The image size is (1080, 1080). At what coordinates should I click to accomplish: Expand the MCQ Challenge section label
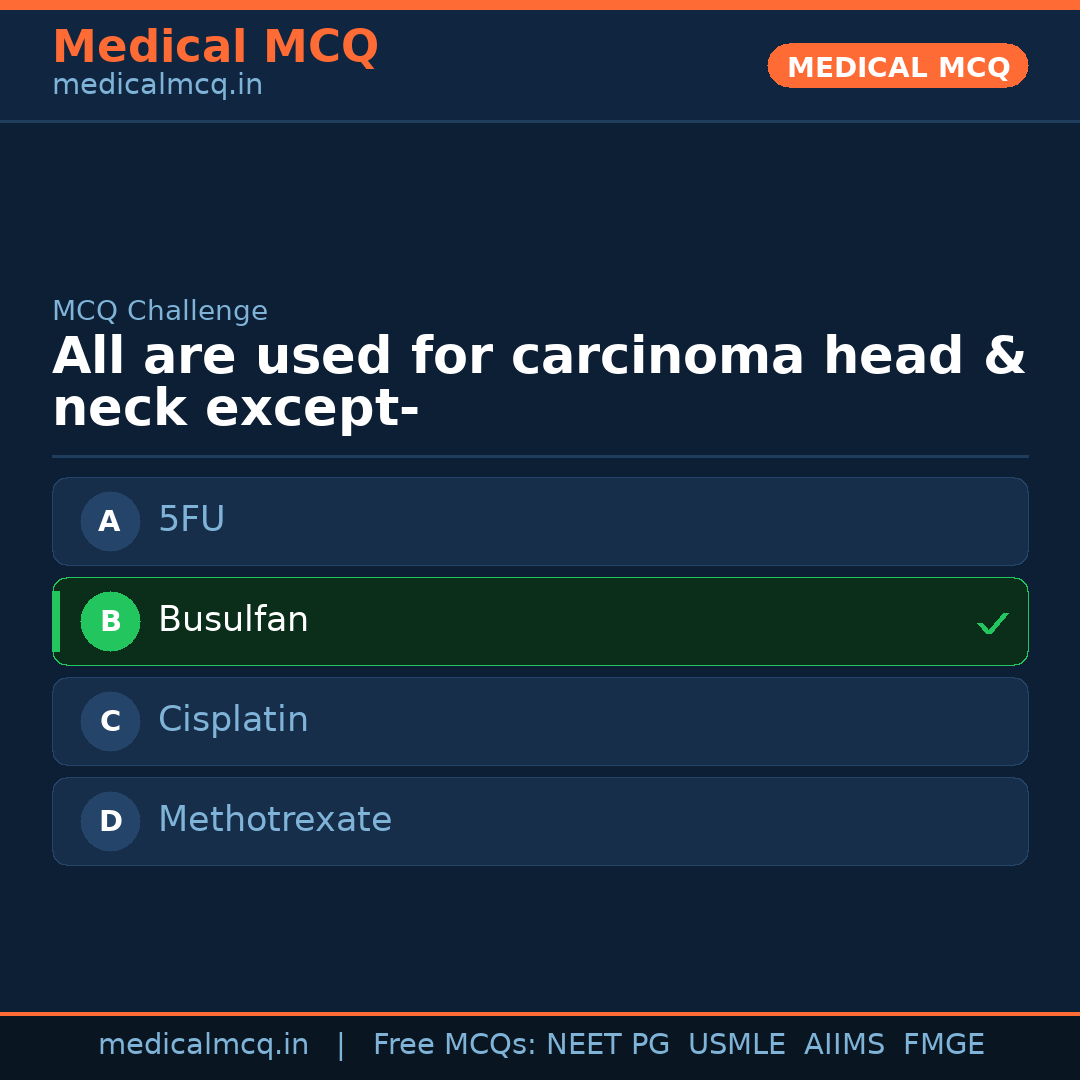160,311
